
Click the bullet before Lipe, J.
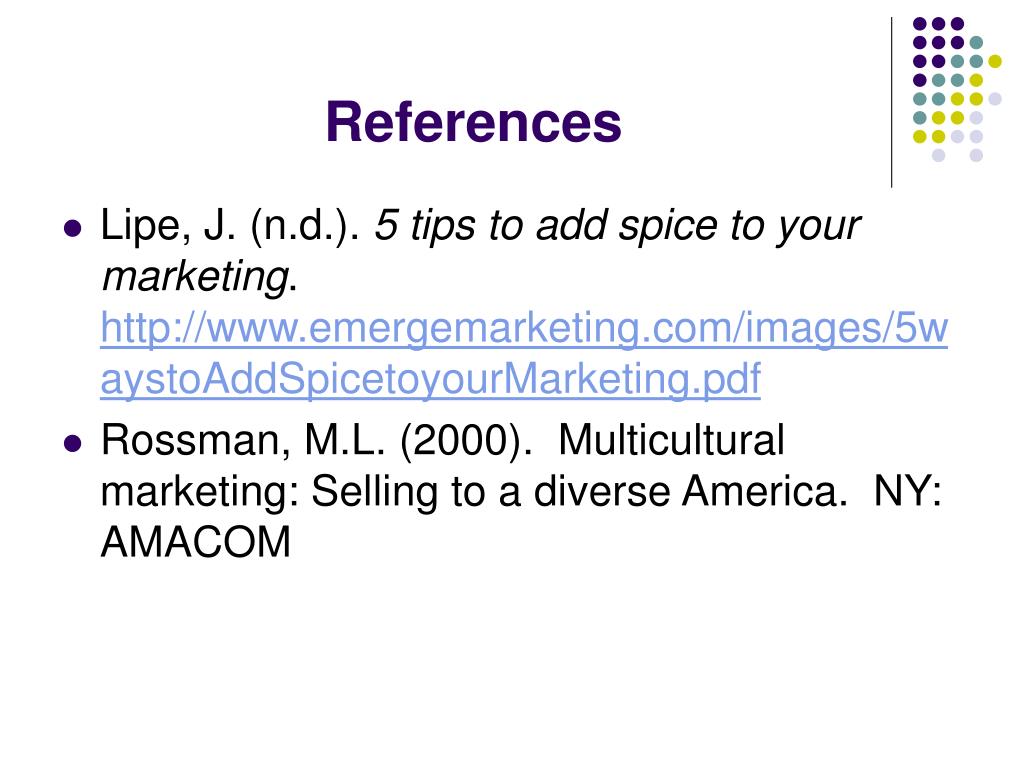(73, 229)
